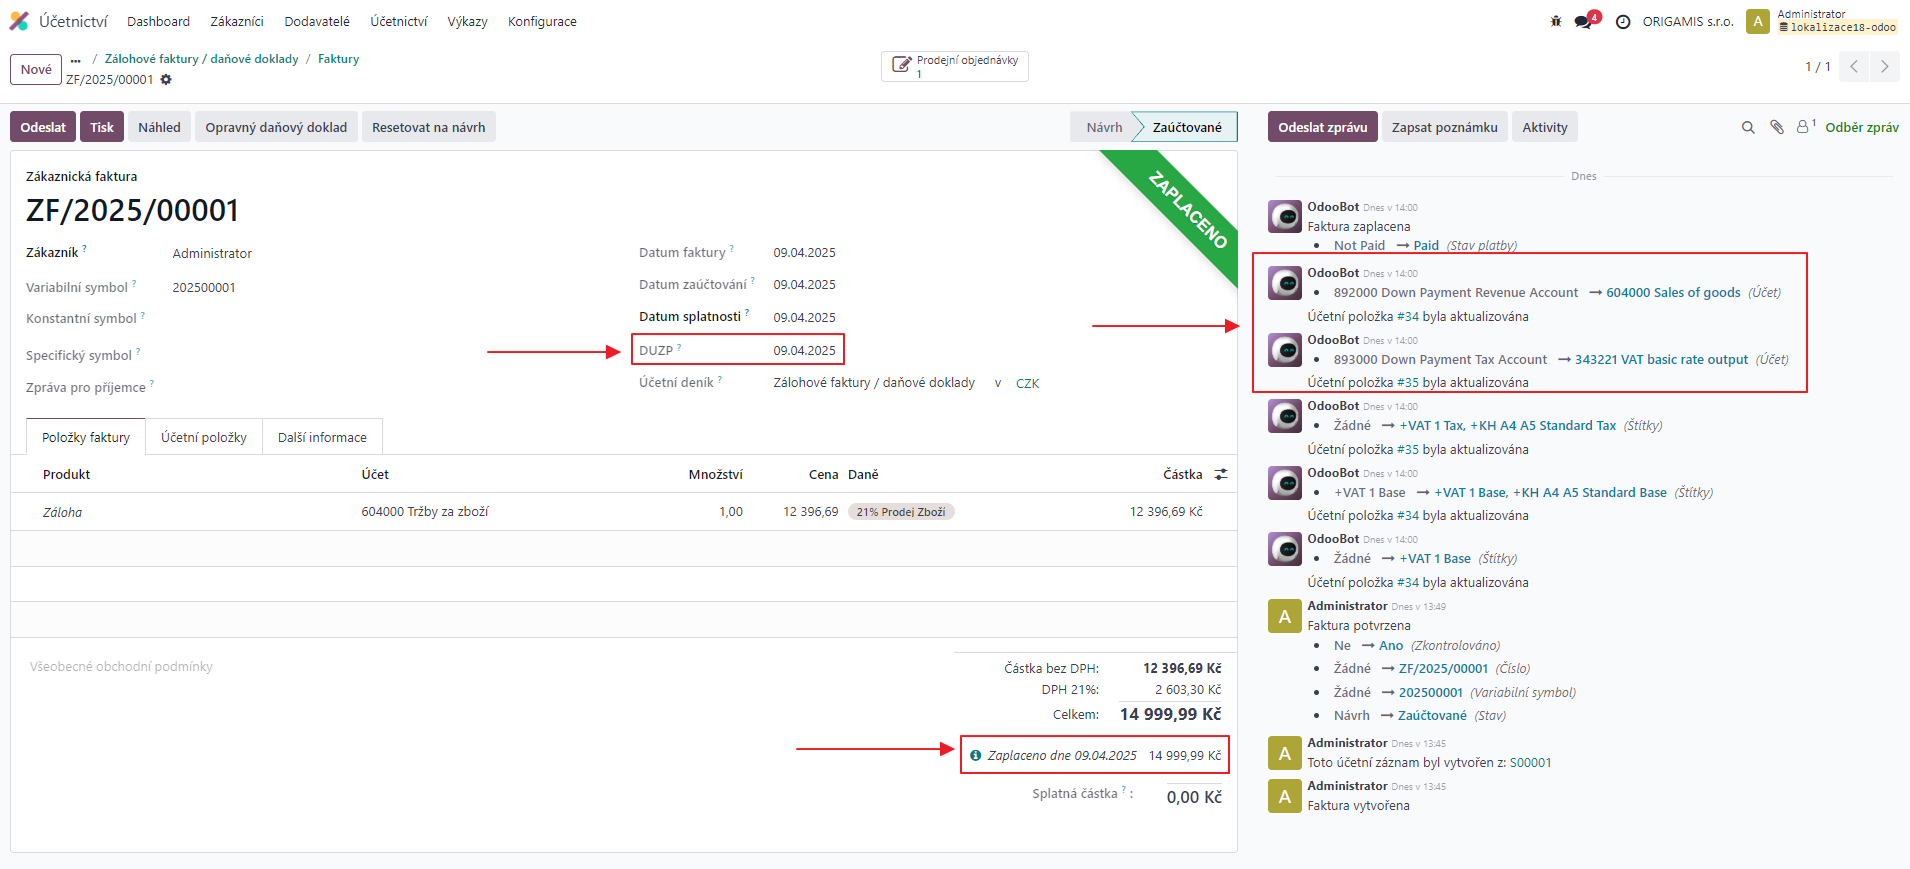This screenshot has height=869, width=1910.
Task: Search messages with the chatter magnifier icon
Action: tap(1748, 127)
